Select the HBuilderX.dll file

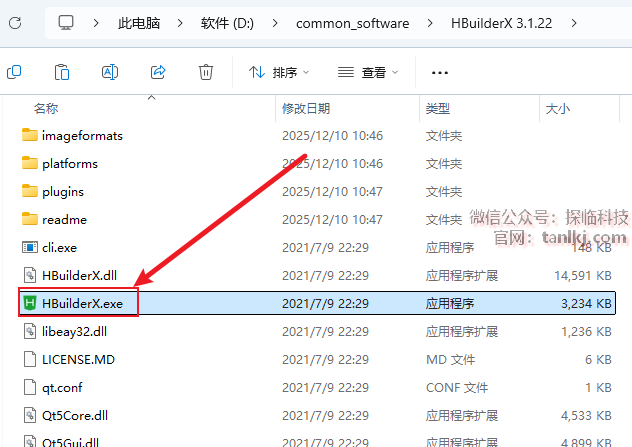click(x=79, y=276)
